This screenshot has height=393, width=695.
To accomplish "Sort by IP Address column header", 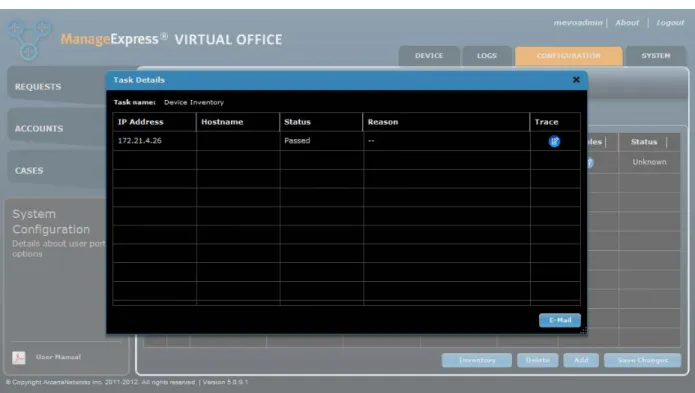I will coord(154,122).
